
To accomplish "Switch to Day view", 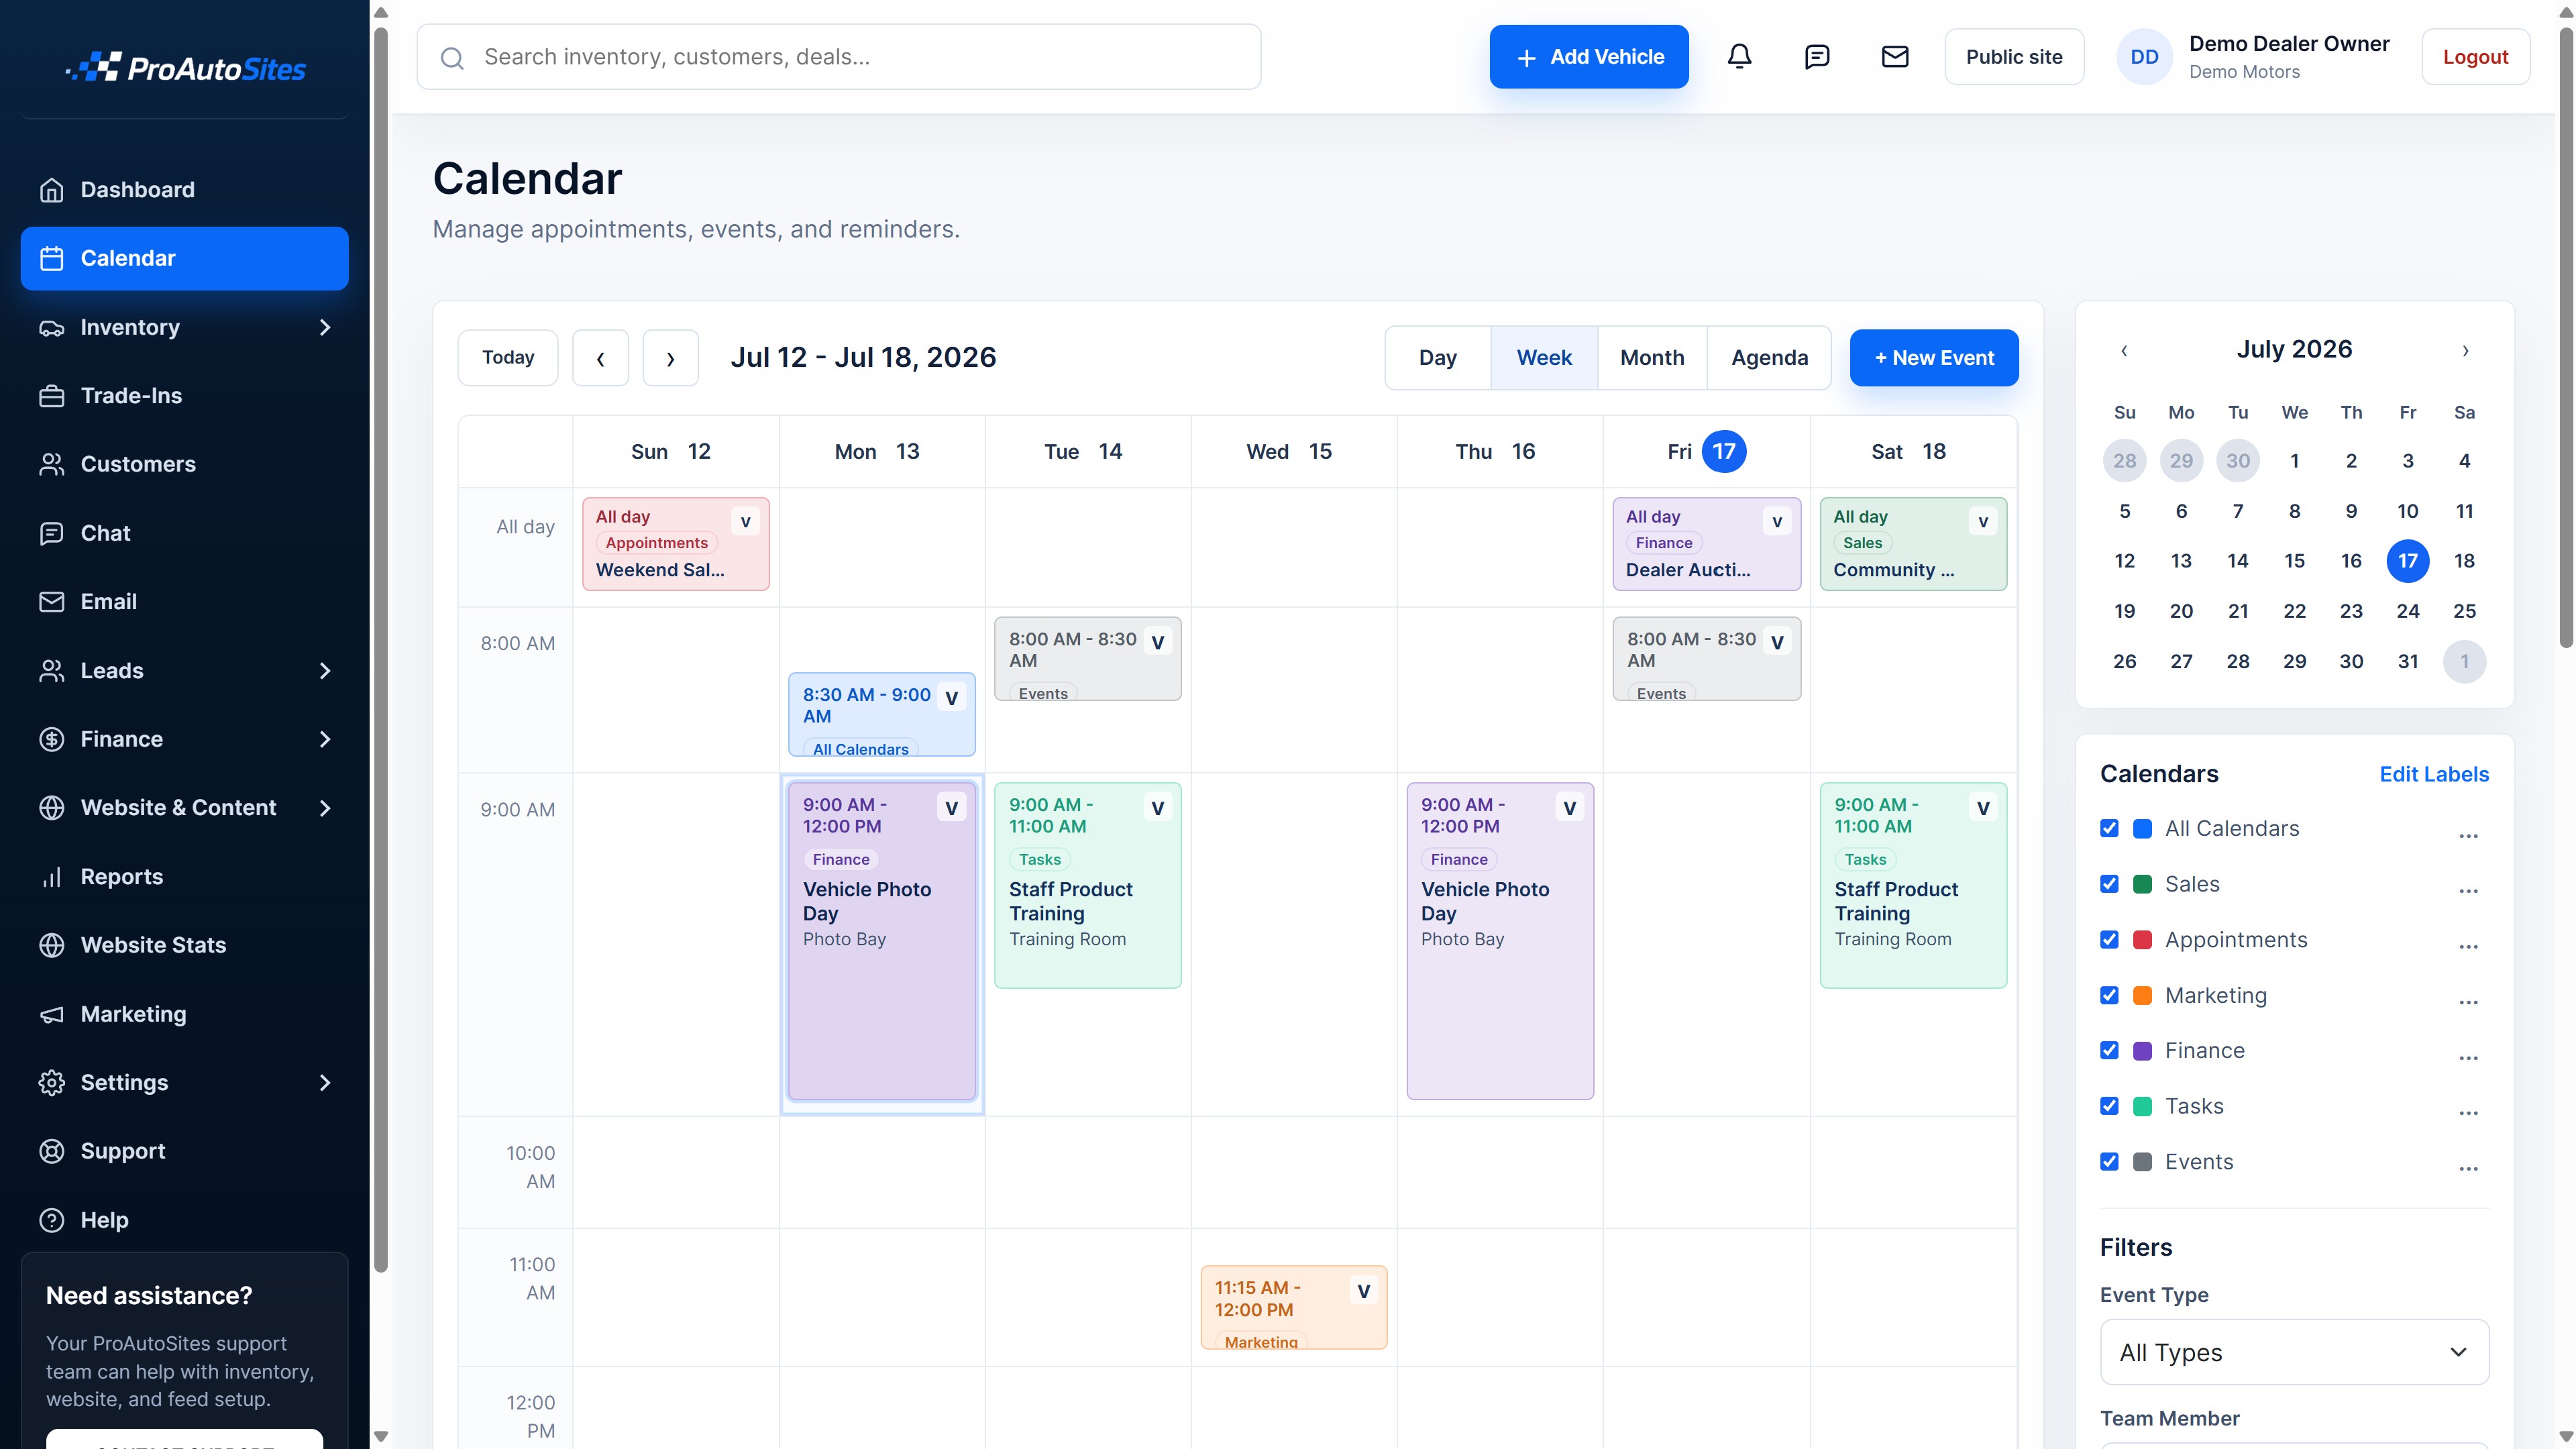I will 1437,358.
